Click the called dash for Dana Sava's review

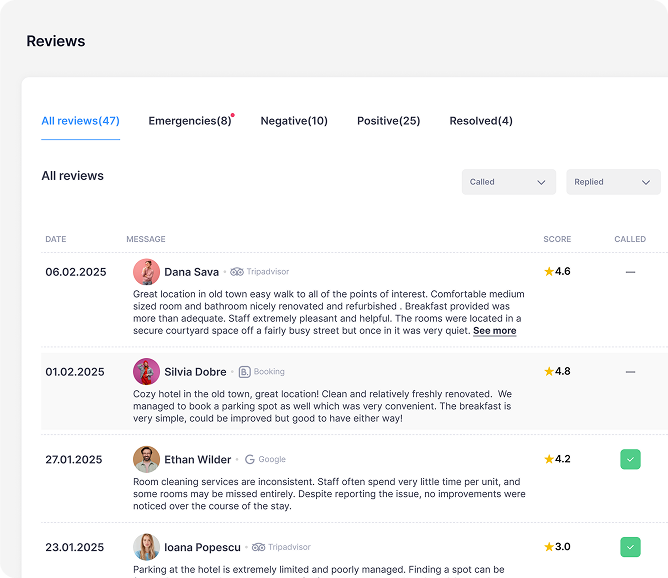631,272
